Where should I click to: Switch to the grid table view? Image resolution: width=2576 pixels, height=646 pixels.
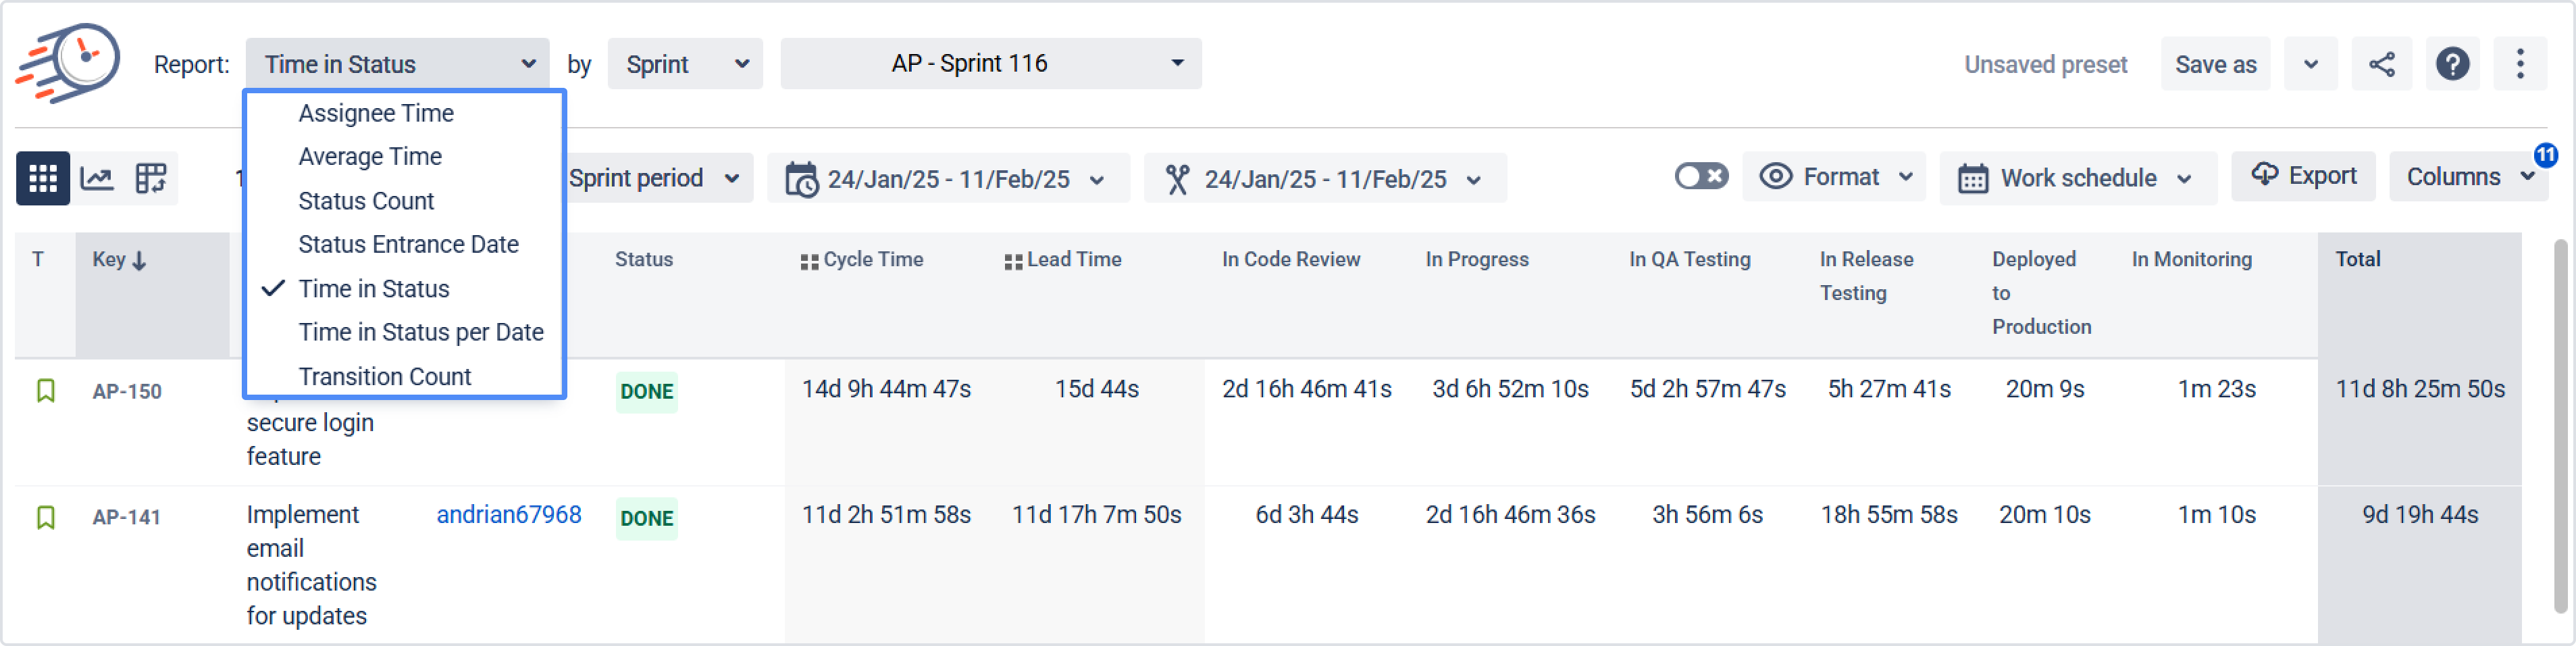pos(42,179)
